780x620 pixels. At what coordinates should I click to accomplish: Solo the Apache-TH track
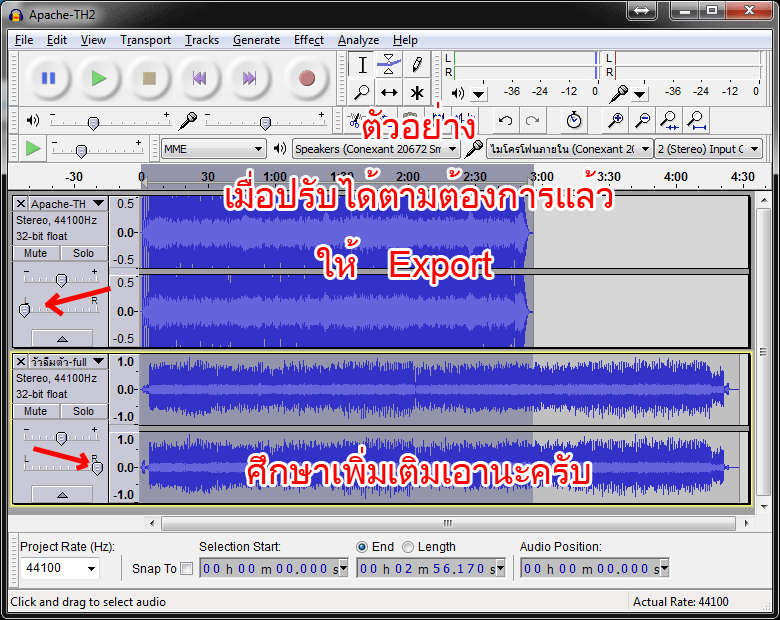(84, 253)
